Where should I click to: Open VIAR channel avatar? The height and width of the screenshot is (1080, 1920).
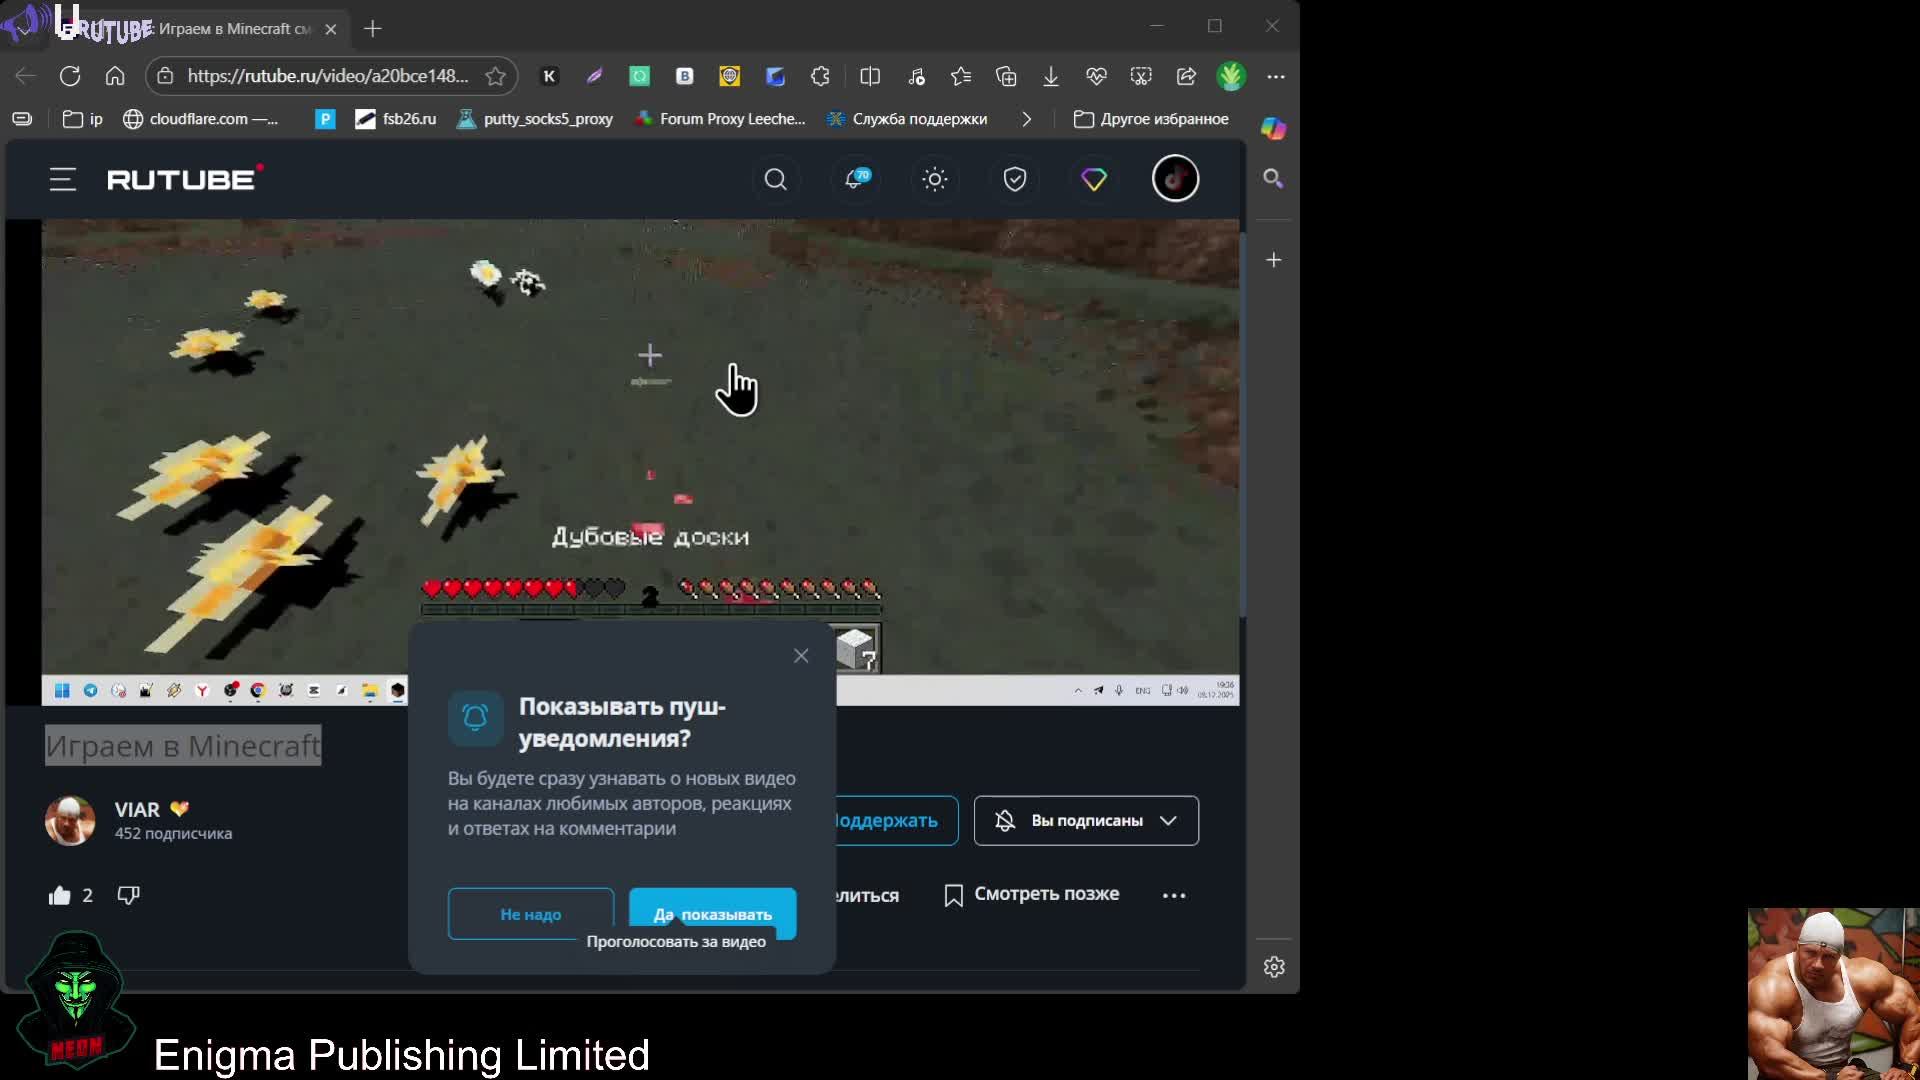click(x=70, y=821)
